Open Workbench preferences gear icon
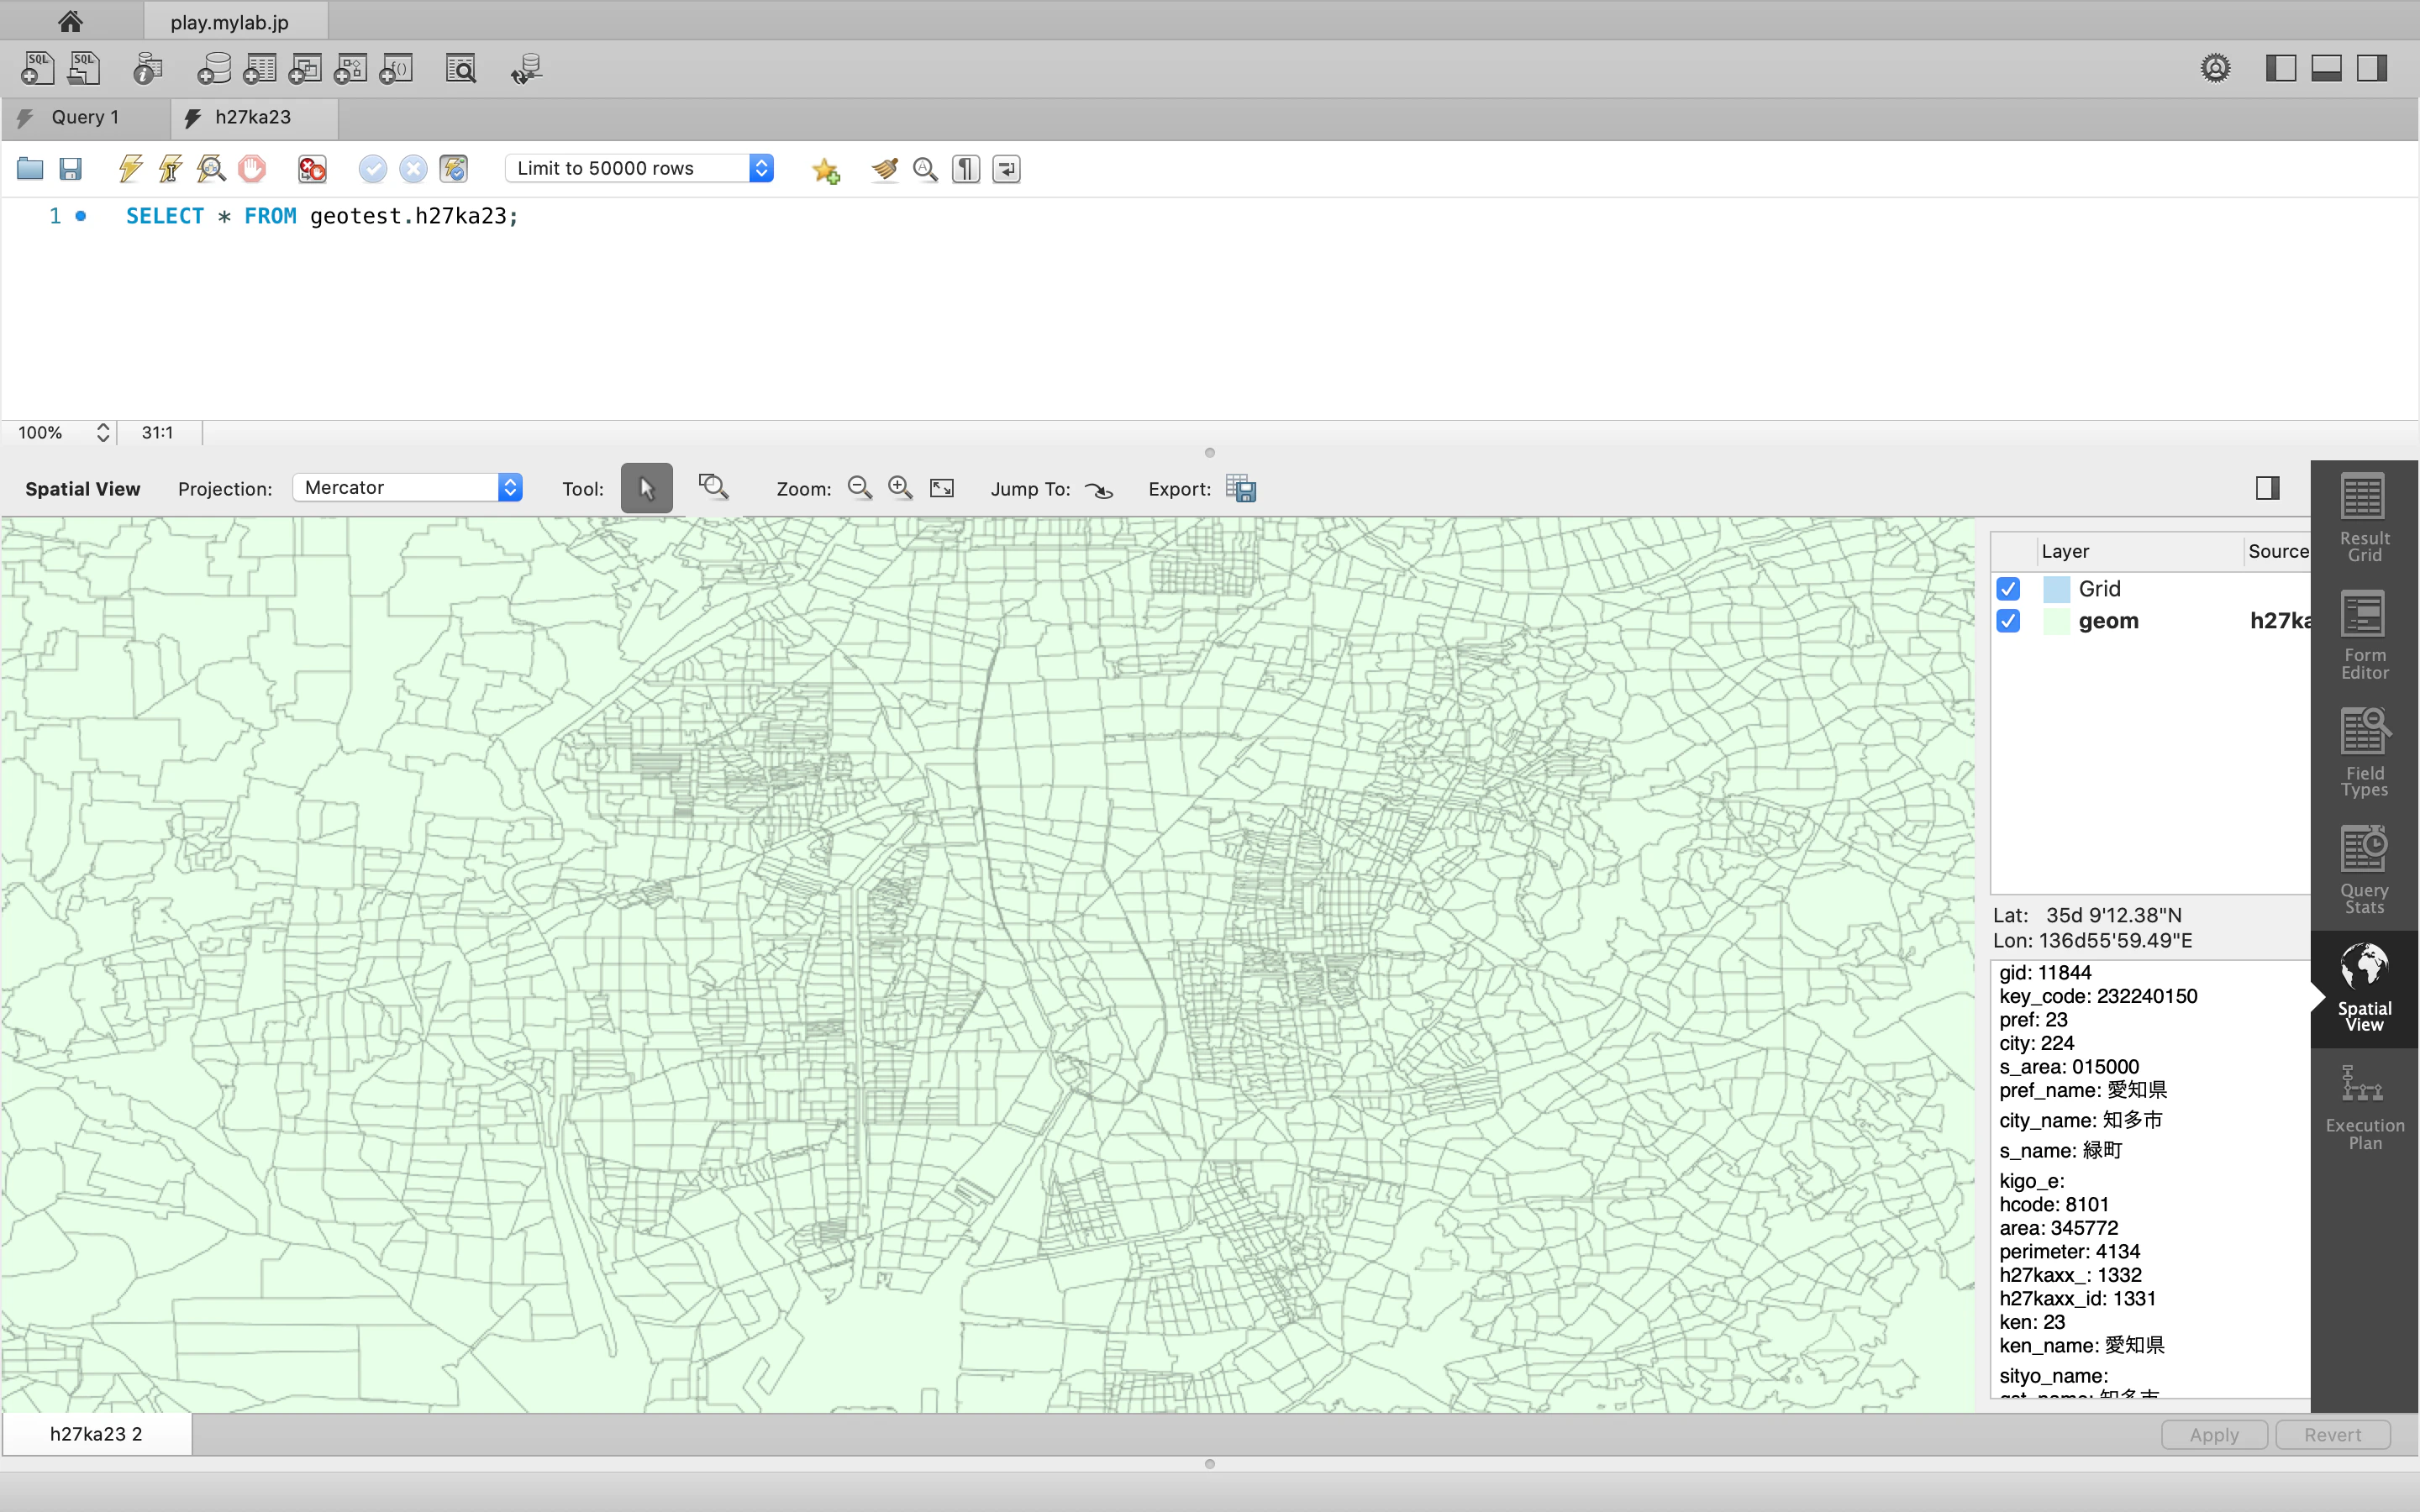Screen dimensions: 2420x1512 2215,68
